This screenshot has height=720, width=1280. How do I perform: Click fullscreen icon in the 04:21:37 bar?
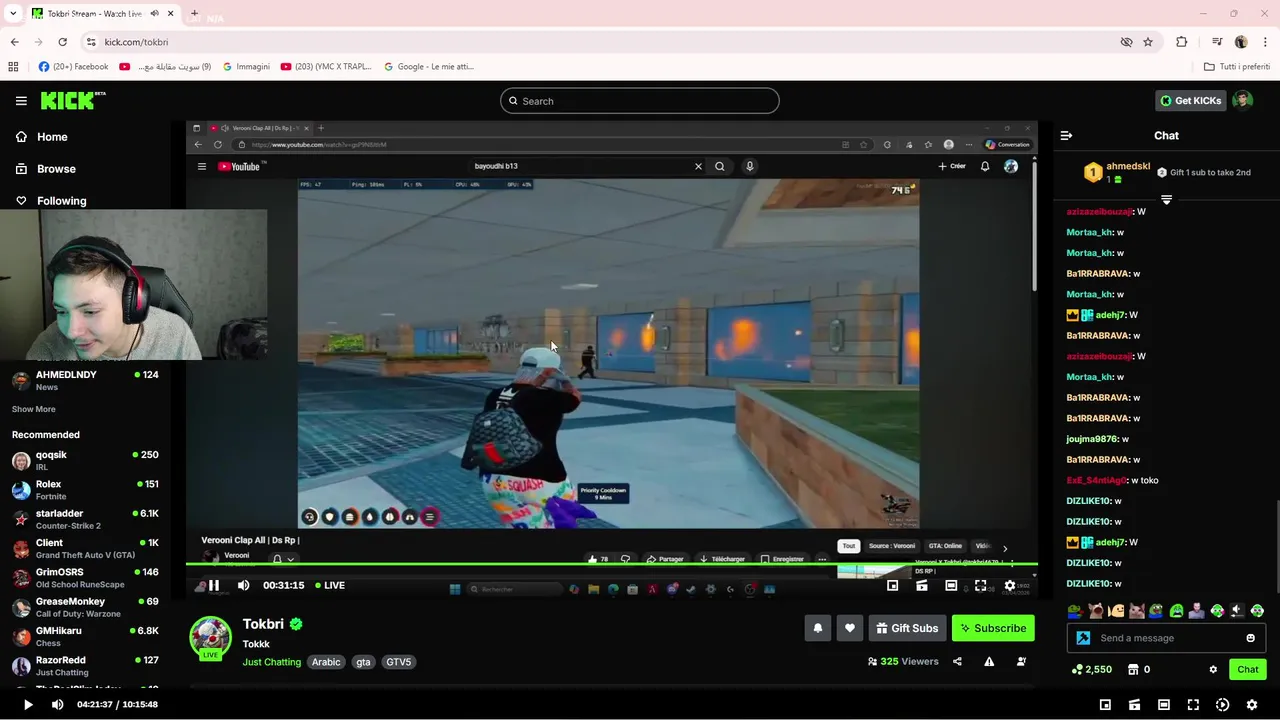coord(1193,704)
